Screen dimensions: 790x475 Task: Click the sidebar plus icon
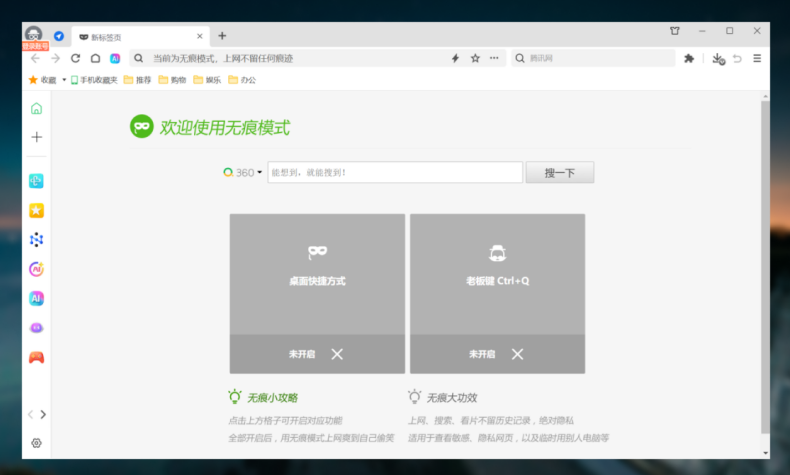click(37, 137)
